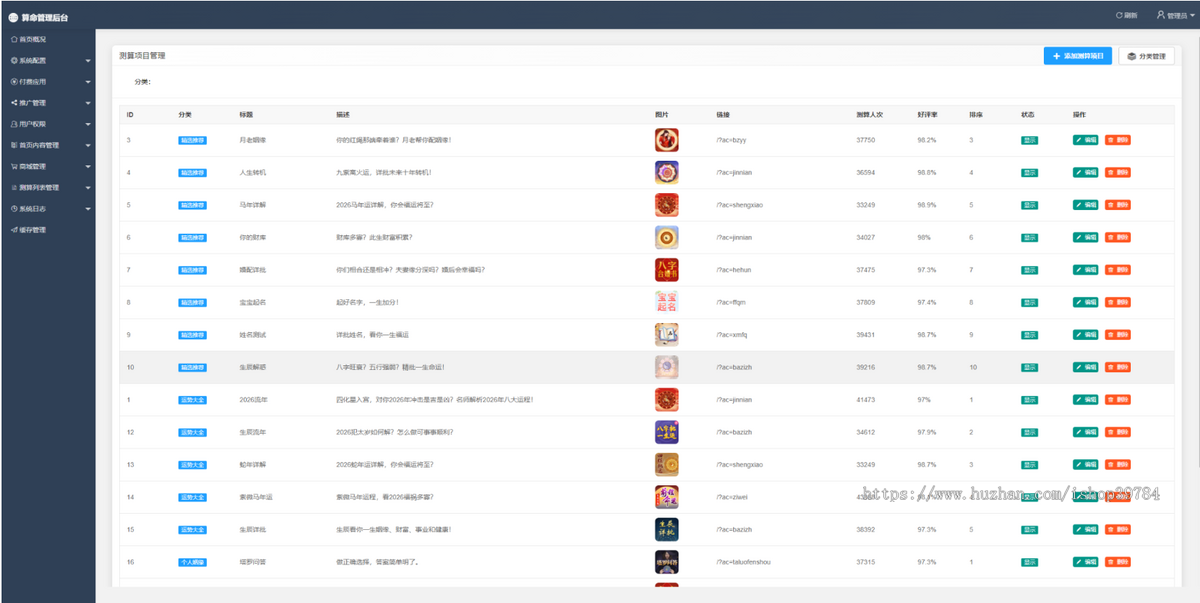The image size is (1200, 603).
Task: Toggle the 显示 status badge for row ID 5
Action: click(x=1029, y=205)
